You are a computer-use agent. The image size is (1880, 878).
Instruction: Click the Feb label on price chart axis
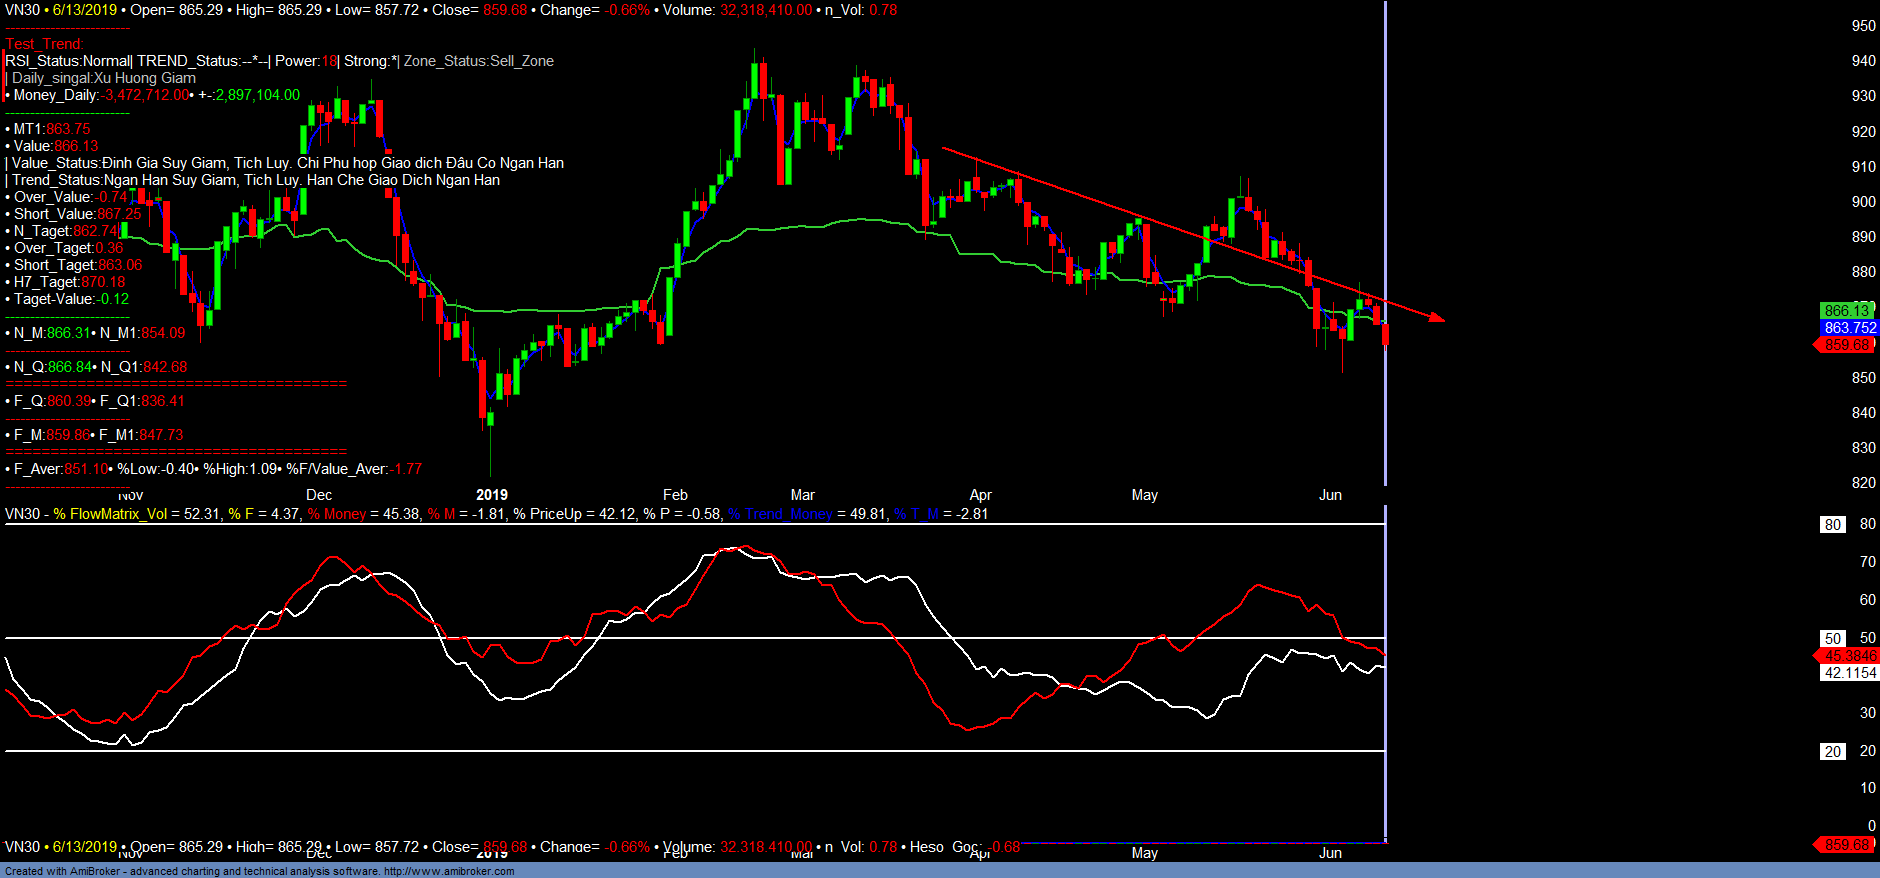coord(675,495)
